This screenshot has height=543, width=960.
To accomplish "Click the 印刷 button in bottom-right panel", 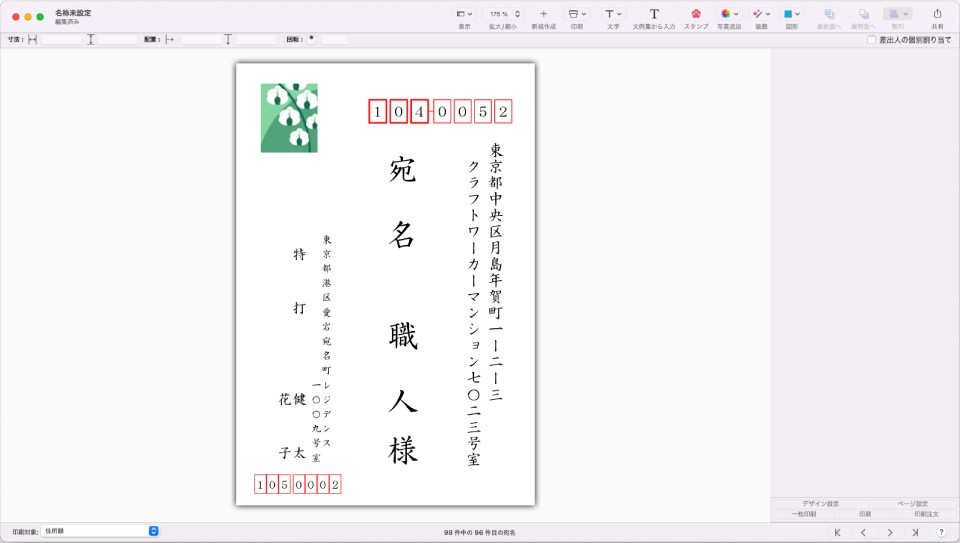I will [864, 514].
